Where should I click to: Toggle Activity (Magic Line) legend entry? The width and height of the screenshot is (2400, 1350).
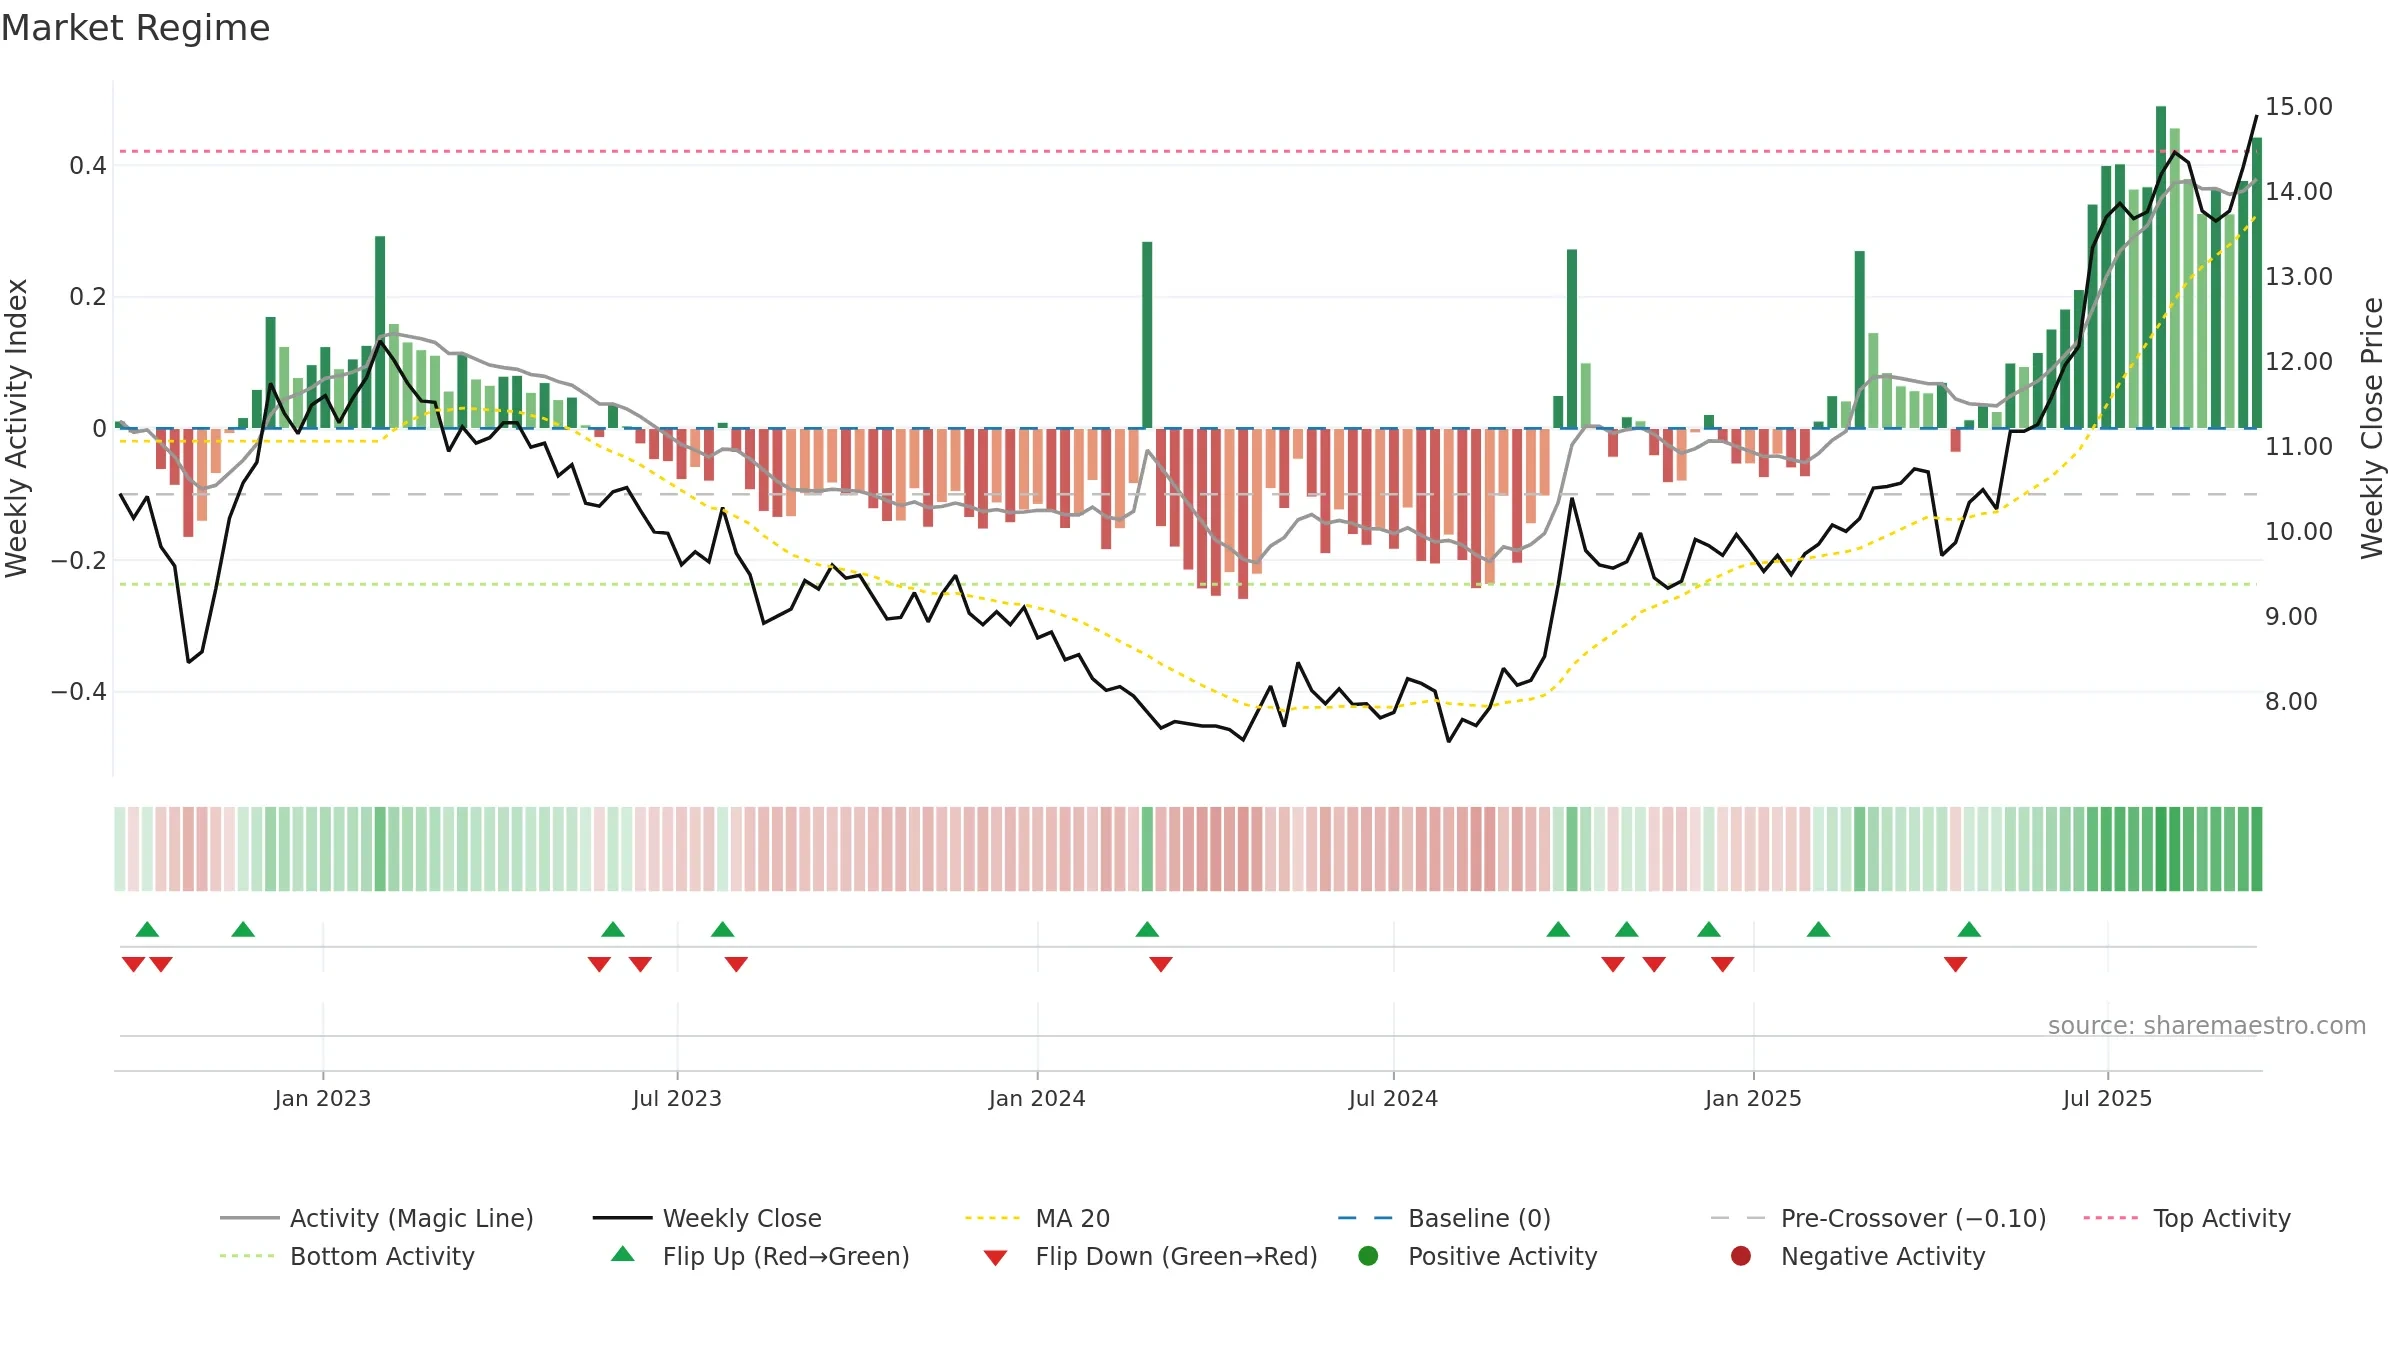[377, 1218]
